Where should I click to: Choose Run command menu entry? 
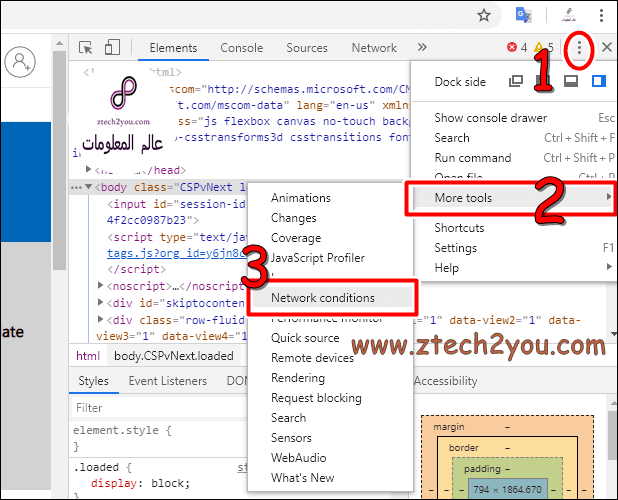tap(514, 158)
